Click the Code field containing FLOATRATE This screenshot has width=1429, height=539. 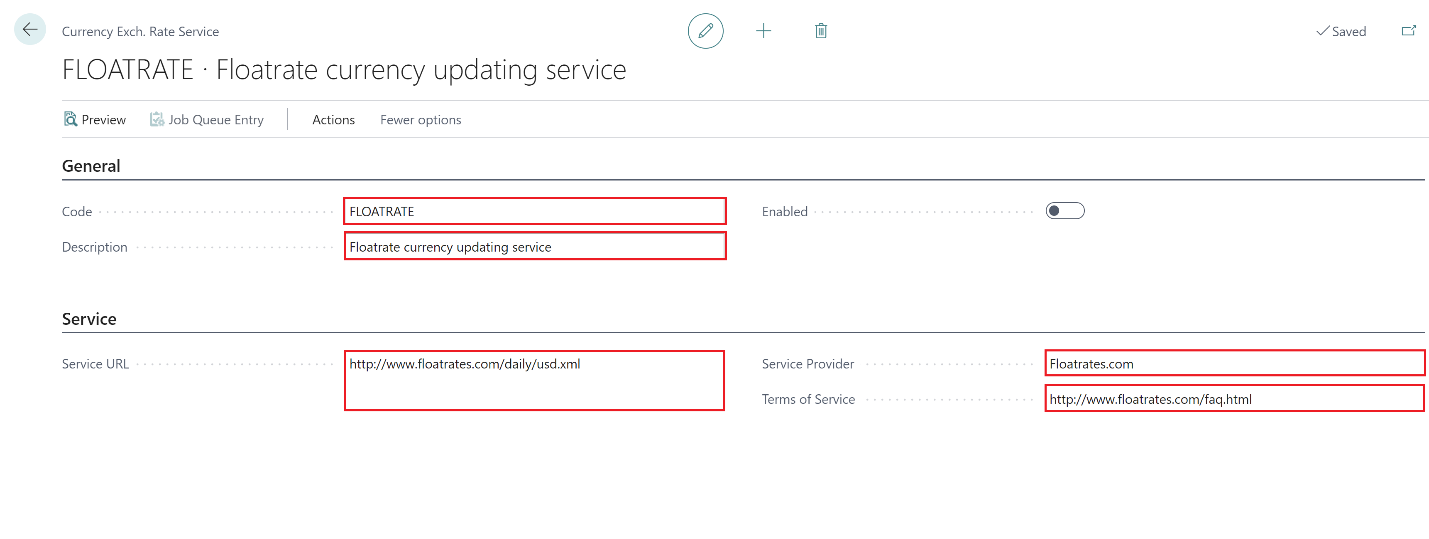[535, 211]
